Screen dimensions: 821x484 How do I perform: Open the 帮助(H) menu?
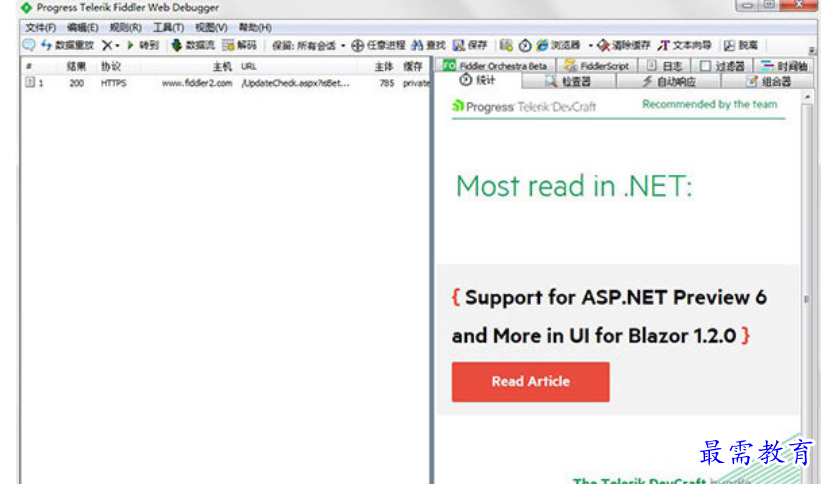(x=255, y=27)
